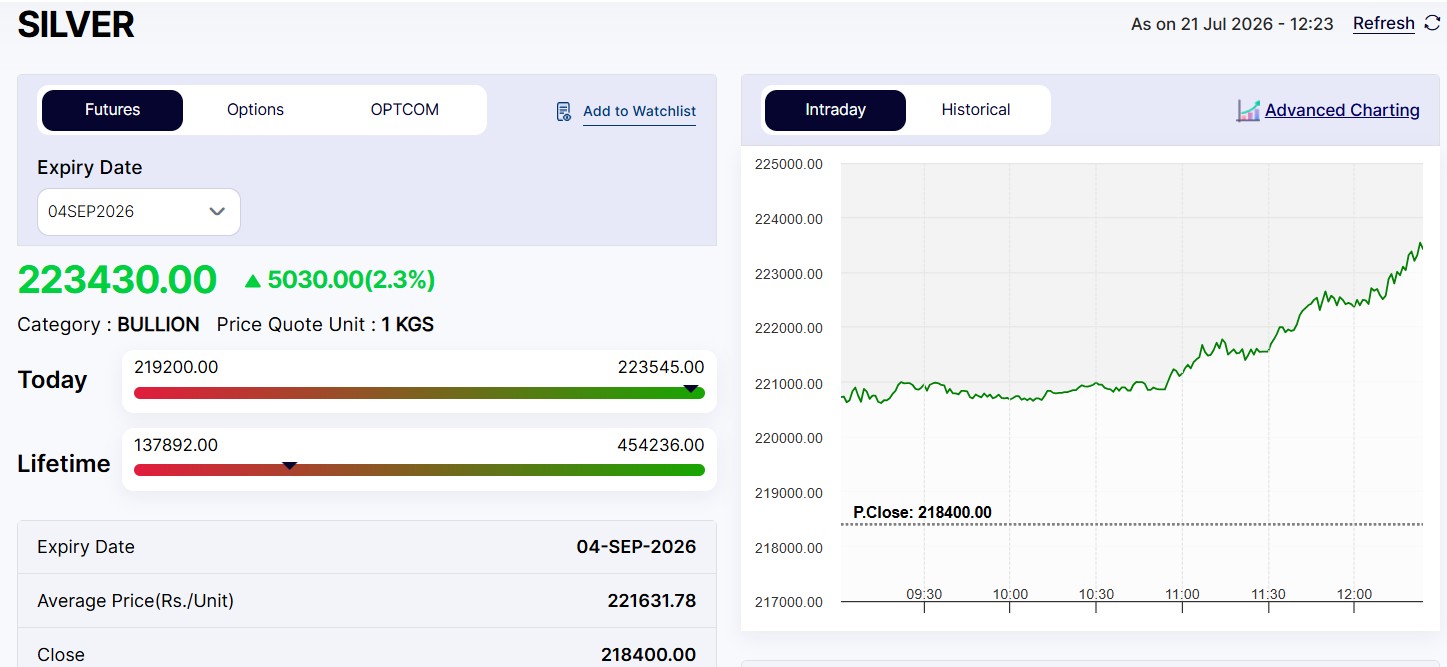Click the Category : BULLION text
Screen dimensions: 1447x667
(x=108, y=325)
